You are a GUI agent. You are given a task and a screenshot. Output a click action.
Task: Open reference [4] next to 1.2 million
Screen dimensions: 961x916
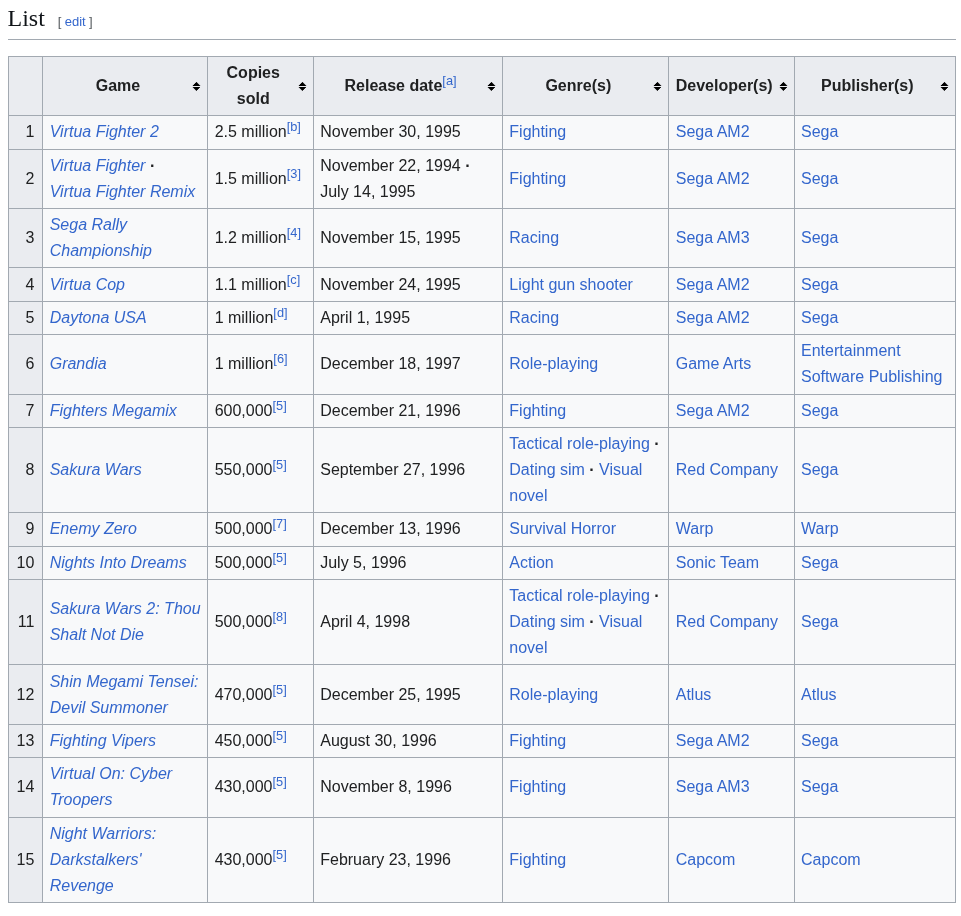click(x=294, y=233)
